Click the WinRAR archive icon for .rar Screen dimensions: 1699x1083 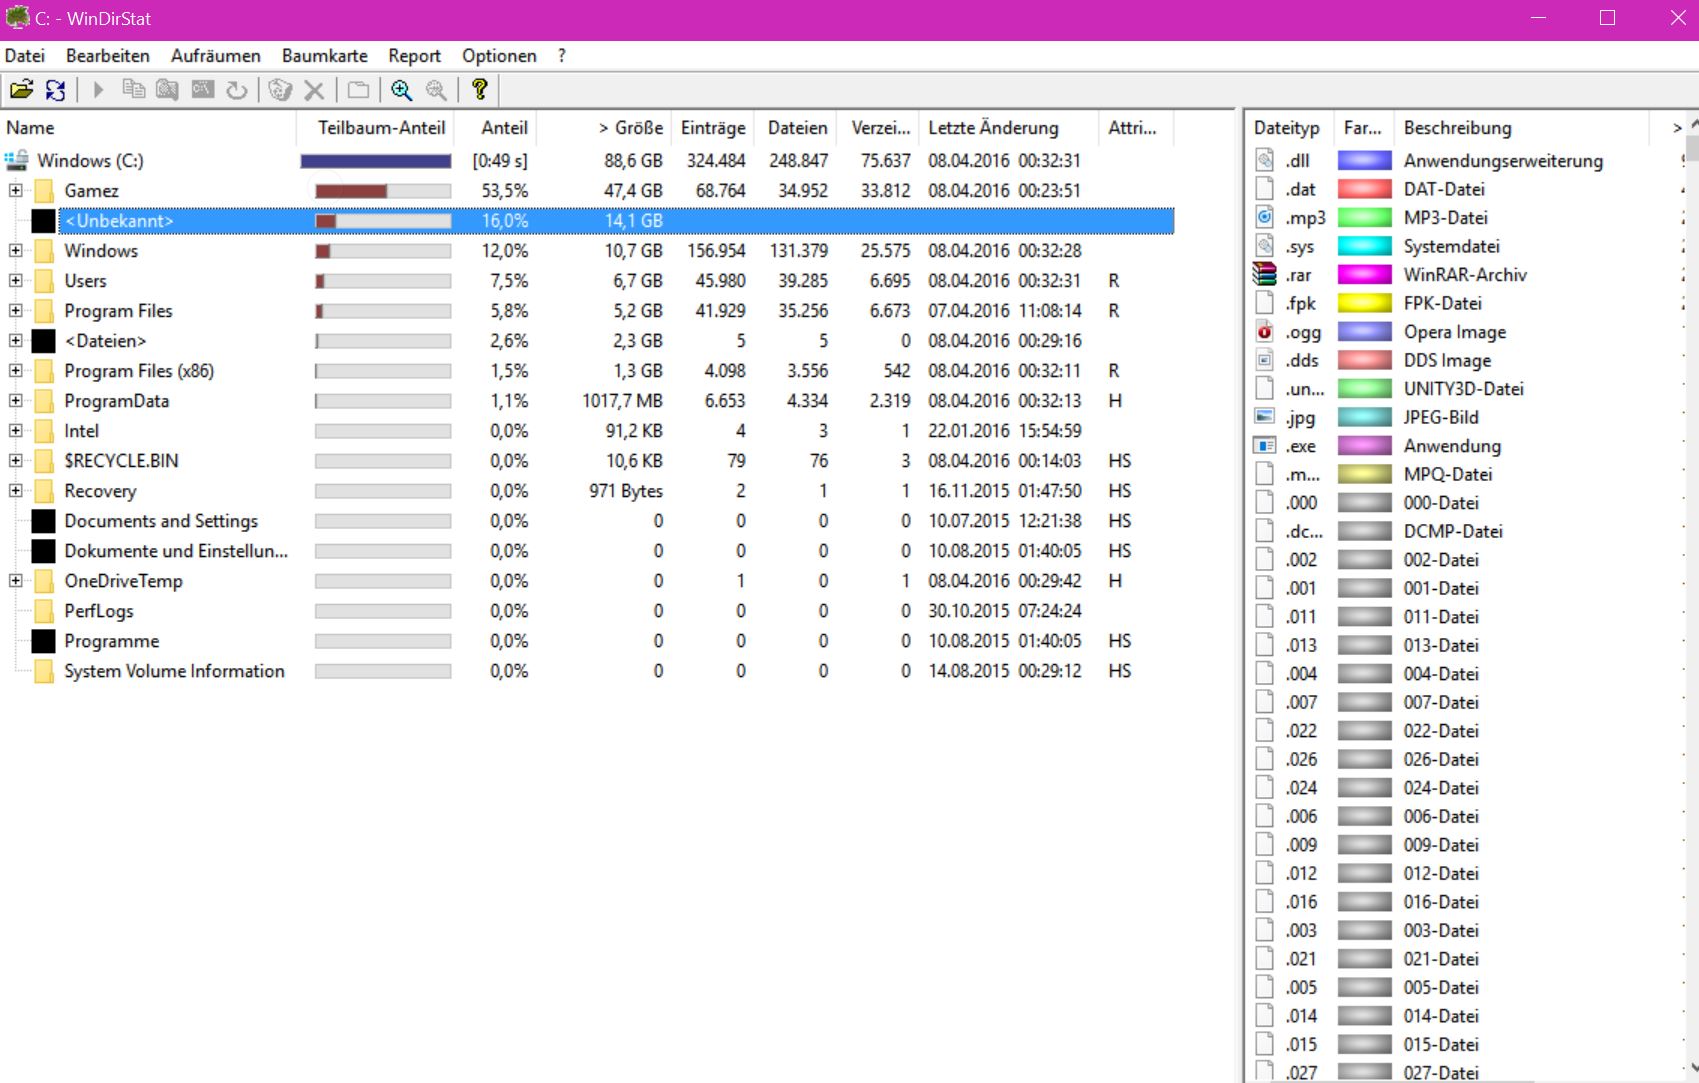tap(1265, 274)
